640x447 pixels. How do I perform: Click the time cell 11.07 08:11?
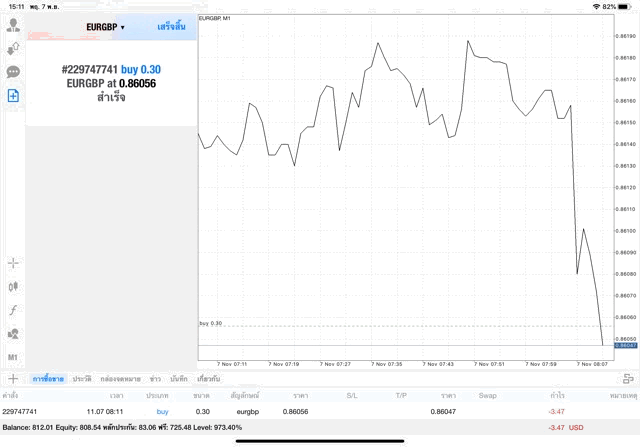pos(105,411)
